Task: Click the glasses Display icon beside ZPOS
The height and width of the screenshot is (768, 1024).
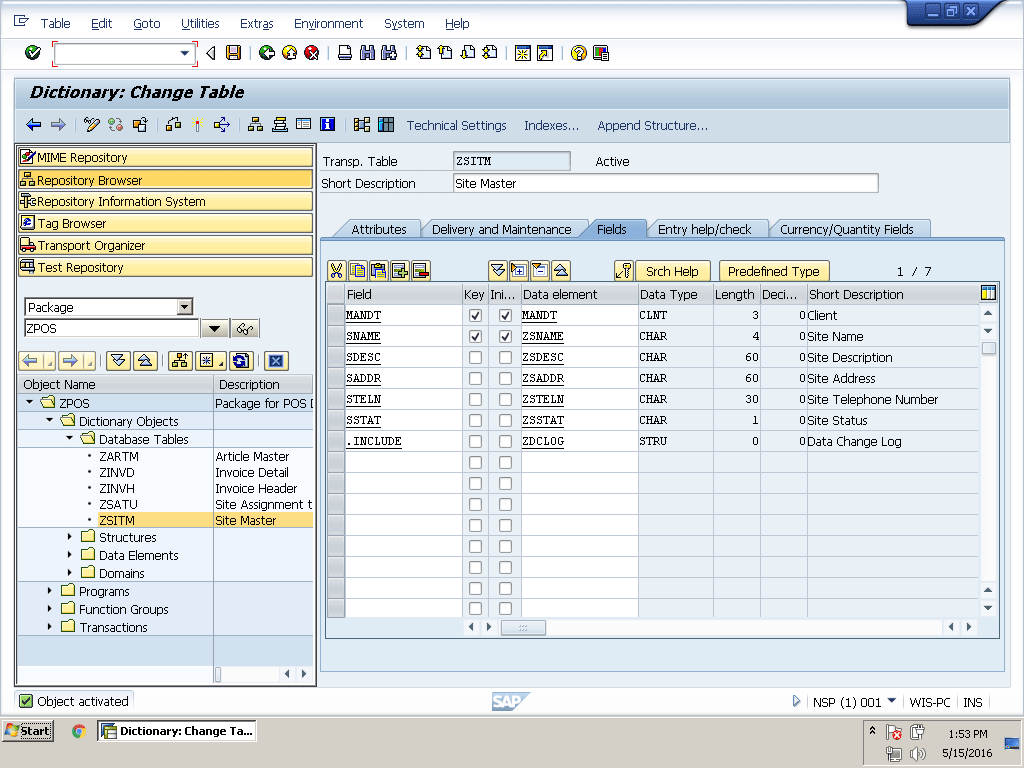Action: (x=245, y=329)
